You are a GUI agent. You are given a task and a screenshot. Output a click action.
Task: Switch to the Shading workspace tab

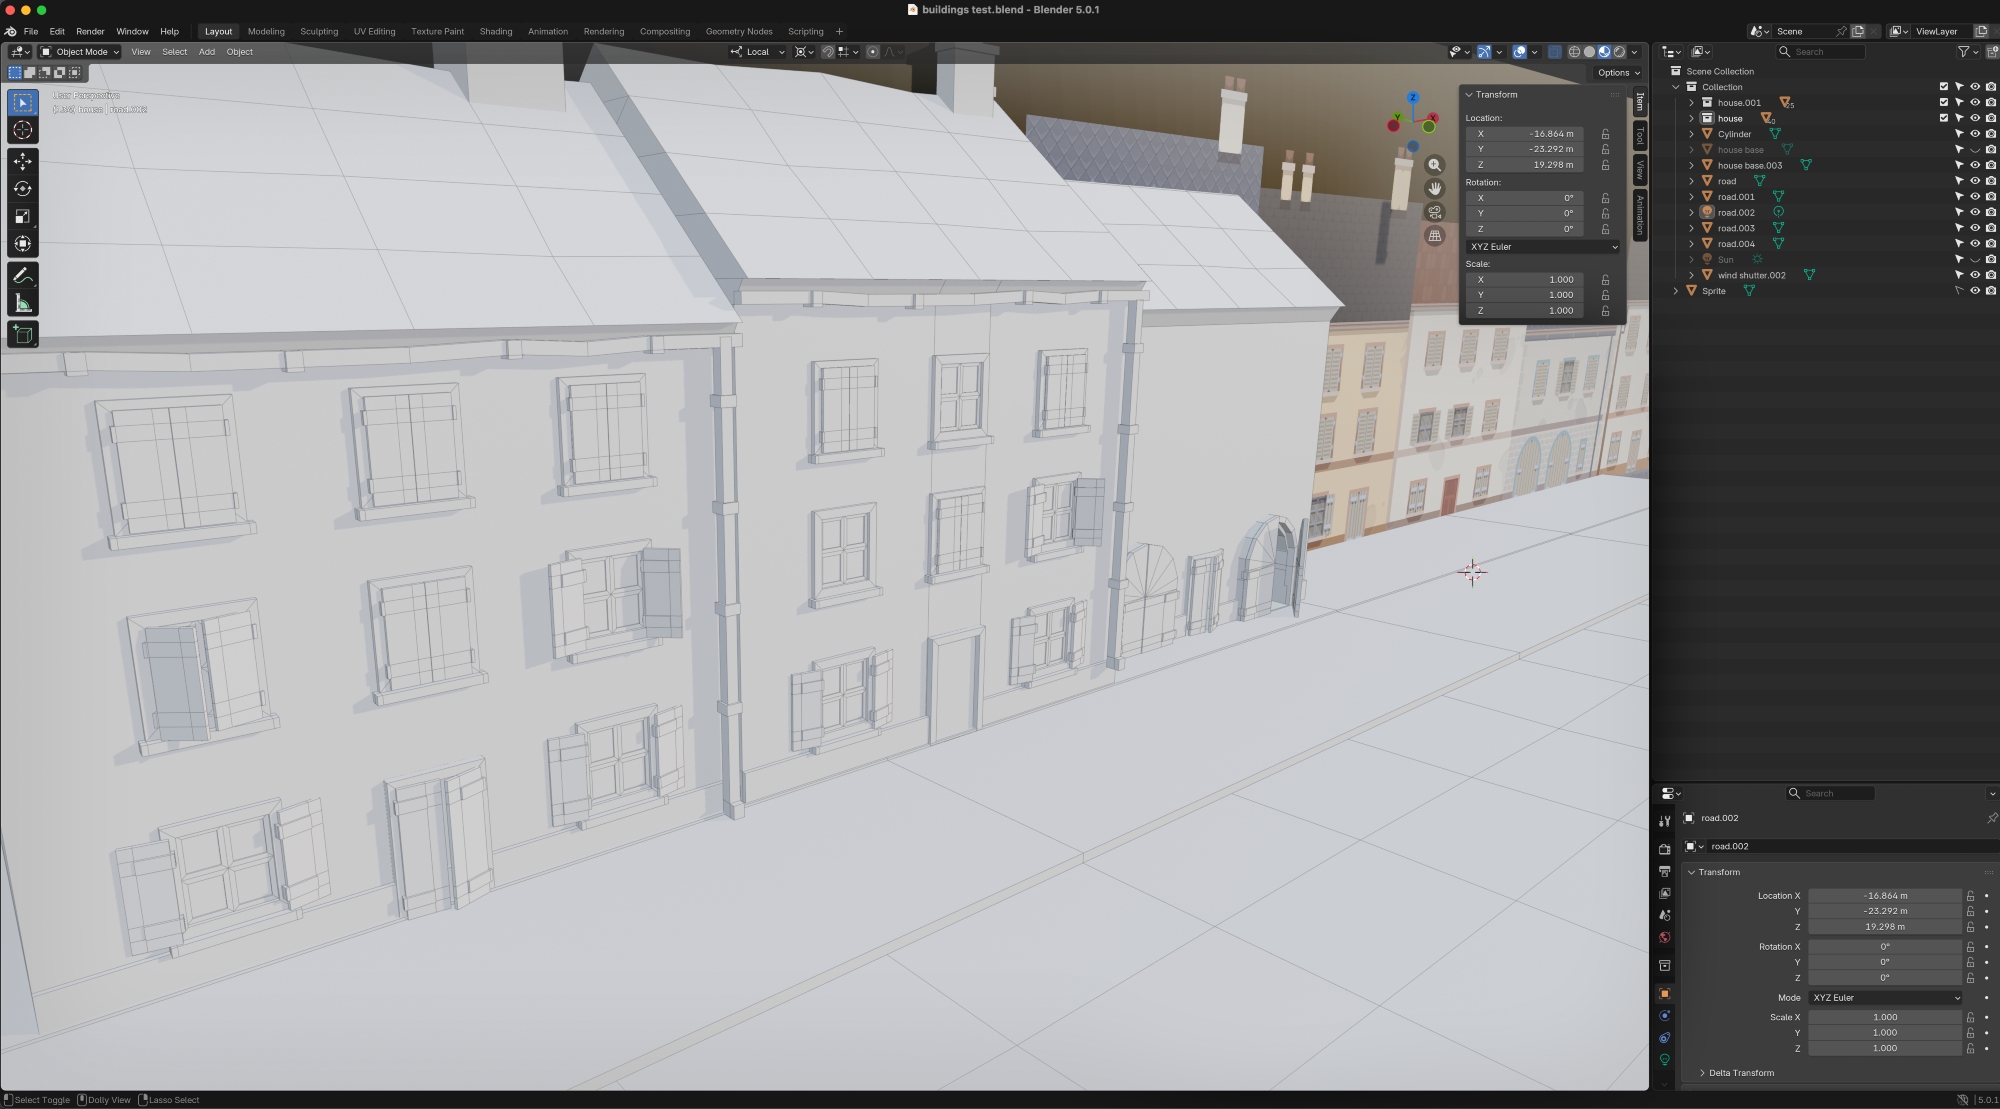click(495, 31)
